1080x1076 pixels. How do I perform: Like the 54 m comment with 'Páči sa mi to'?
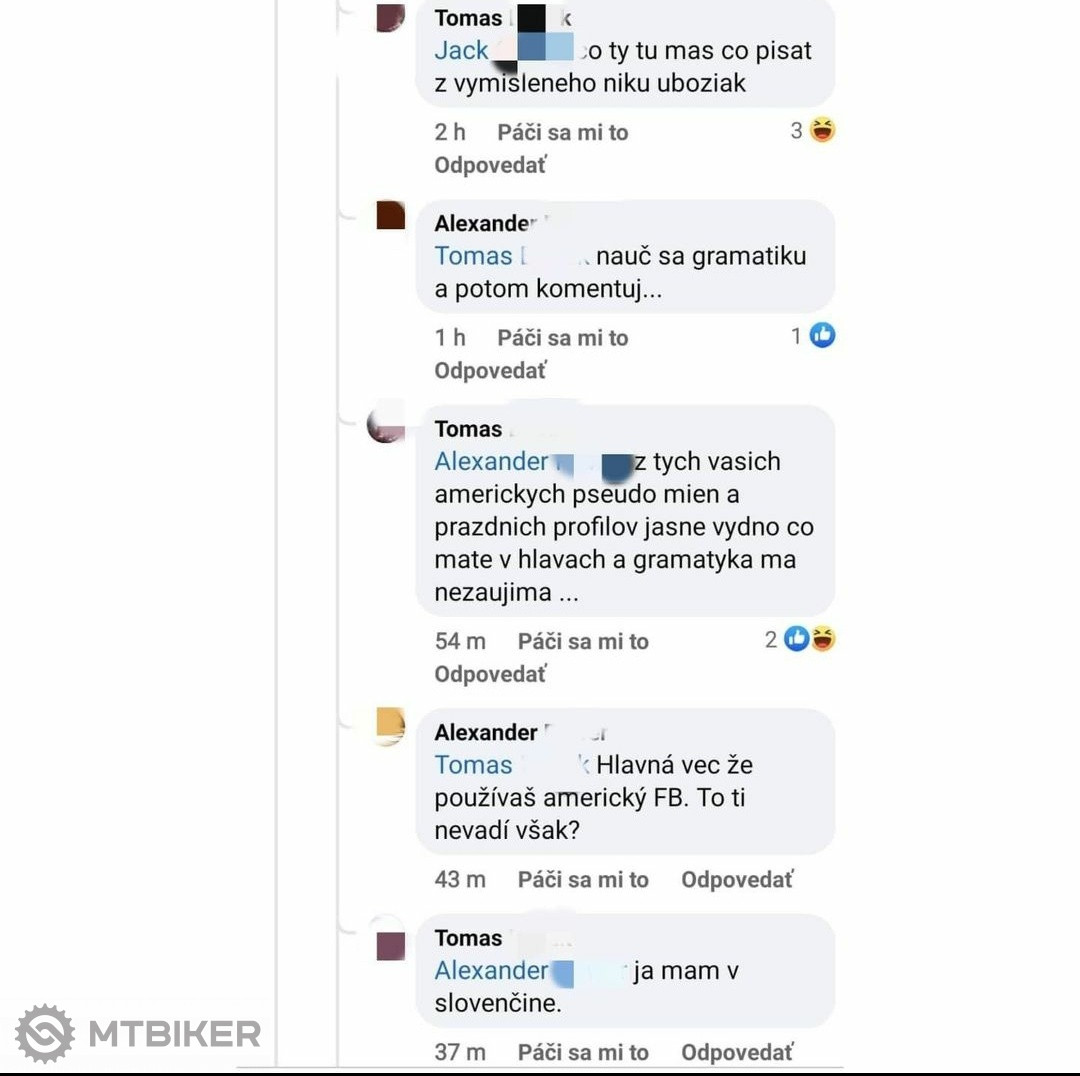point(583,641)
